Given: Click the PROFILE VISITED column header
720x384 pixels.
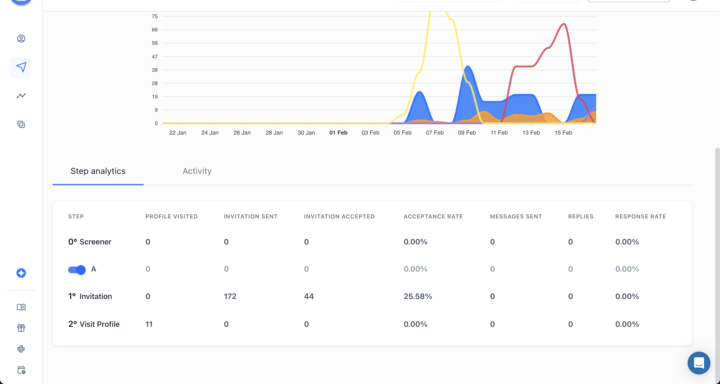Looking at the screenshot, I should (x=171, y=216).
